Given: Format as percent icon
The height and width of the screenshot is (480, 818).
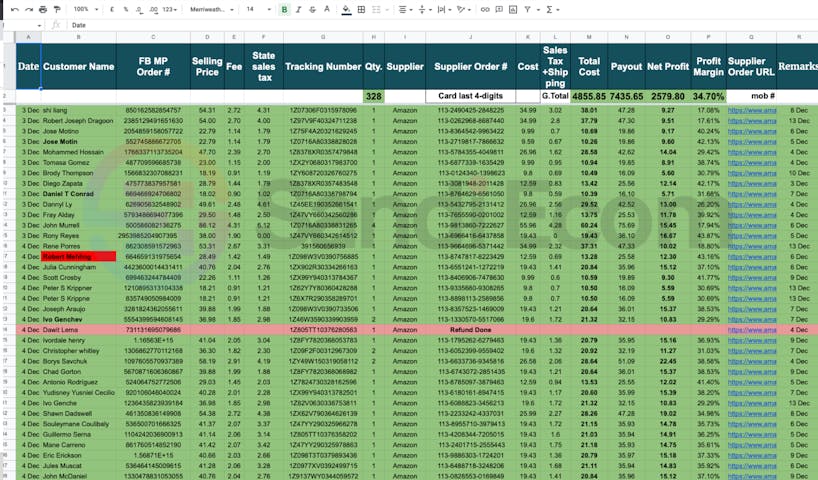Looking at the screenshot, I should [126, 9].
